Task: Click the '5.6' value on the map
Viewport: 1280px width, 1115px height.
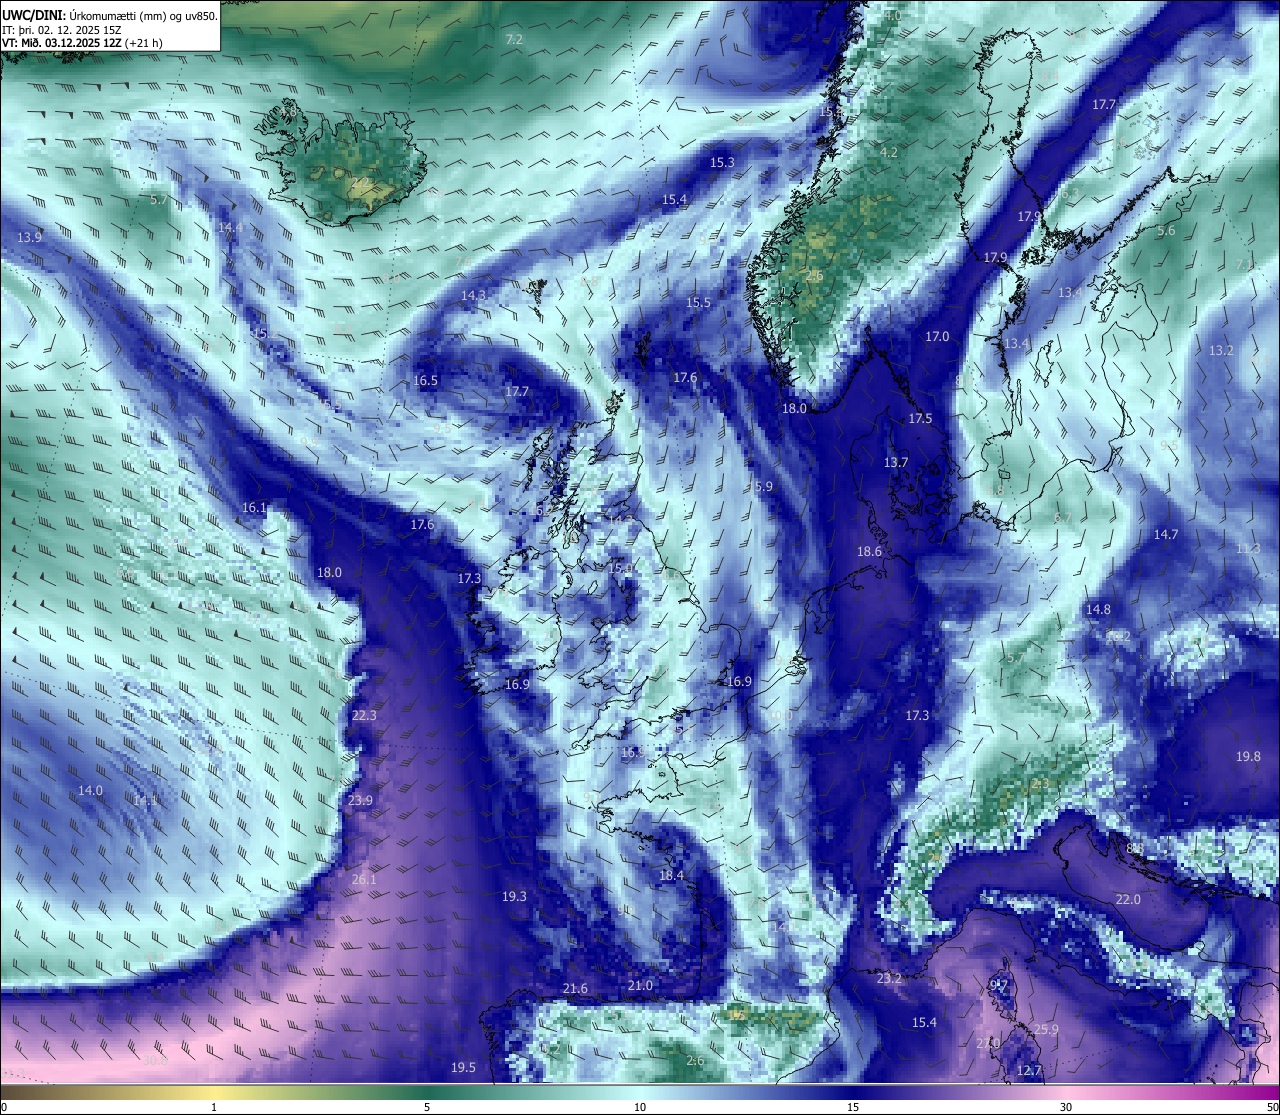Action: 1166,230
